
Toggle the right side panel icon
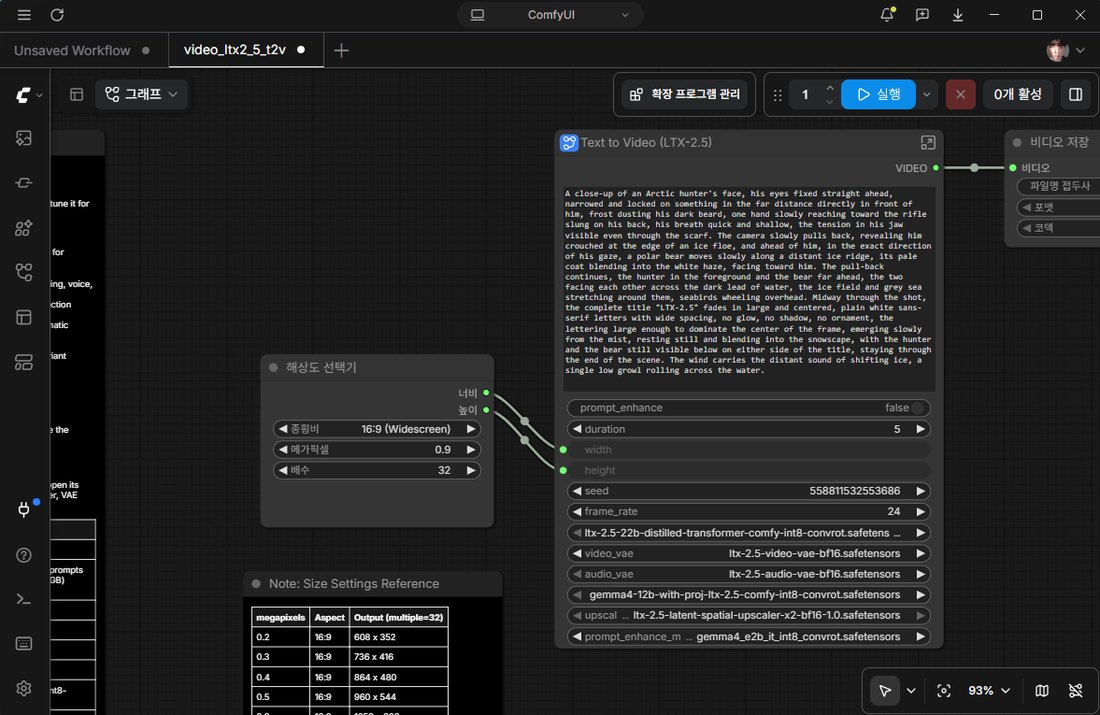[1075, 95]
